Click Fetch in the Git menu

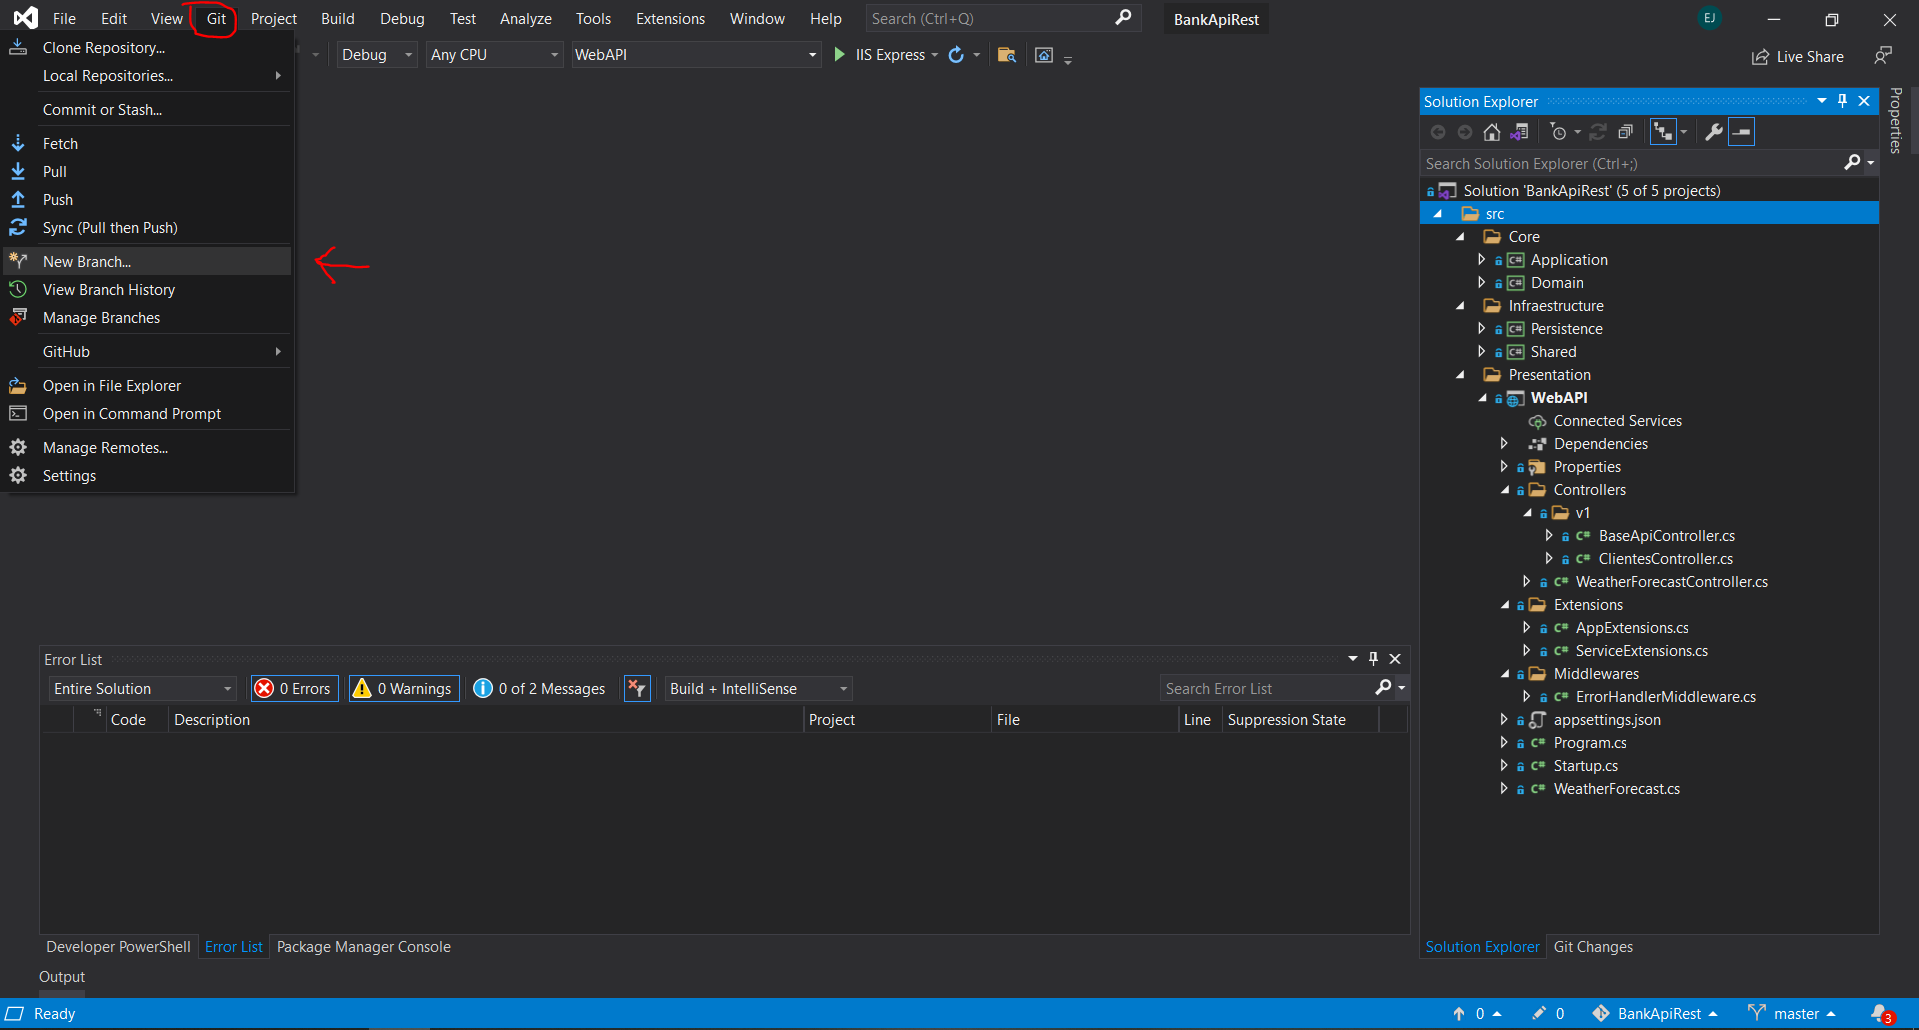pos(148,144)
